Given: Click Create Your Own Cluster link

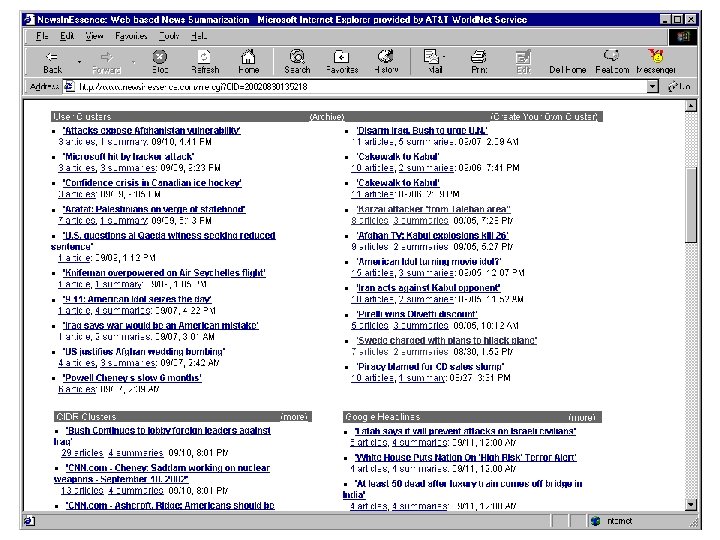Looking at the screenshot, I should 544,117.
